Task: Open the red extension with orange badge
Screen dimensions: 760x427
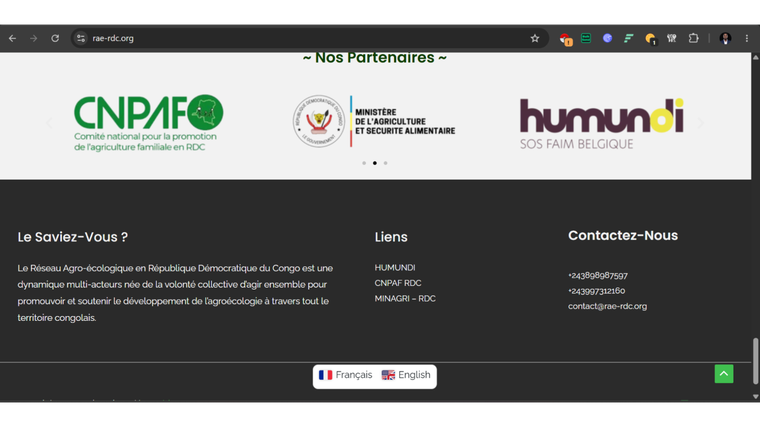Action: pyautogui.click(x=565, y=39)
